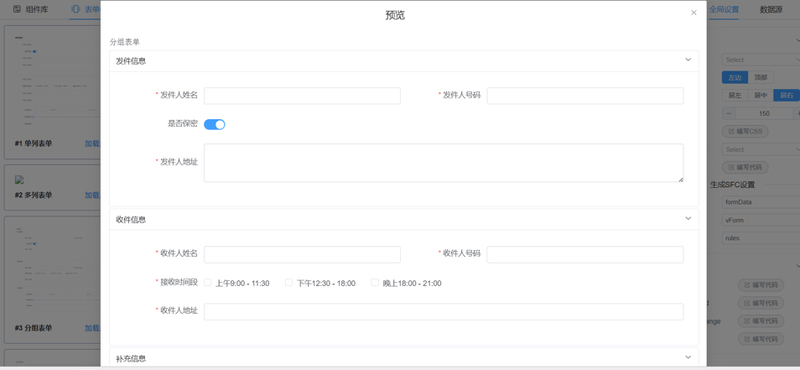Click the 发件人号码 input field
This screenshot has height=370, width=800.
tap(585, 96)
